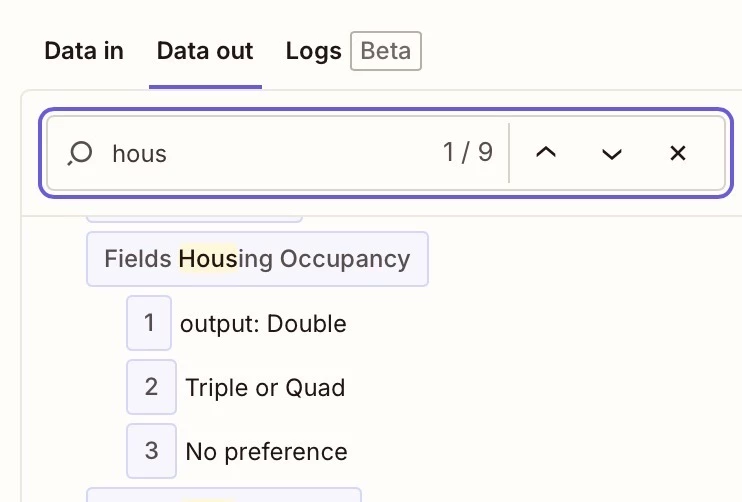The height and width of the screenshot is (502, 742).
Task: Click the Beta badge next to Logs
Action: click(x=385, y=51)
